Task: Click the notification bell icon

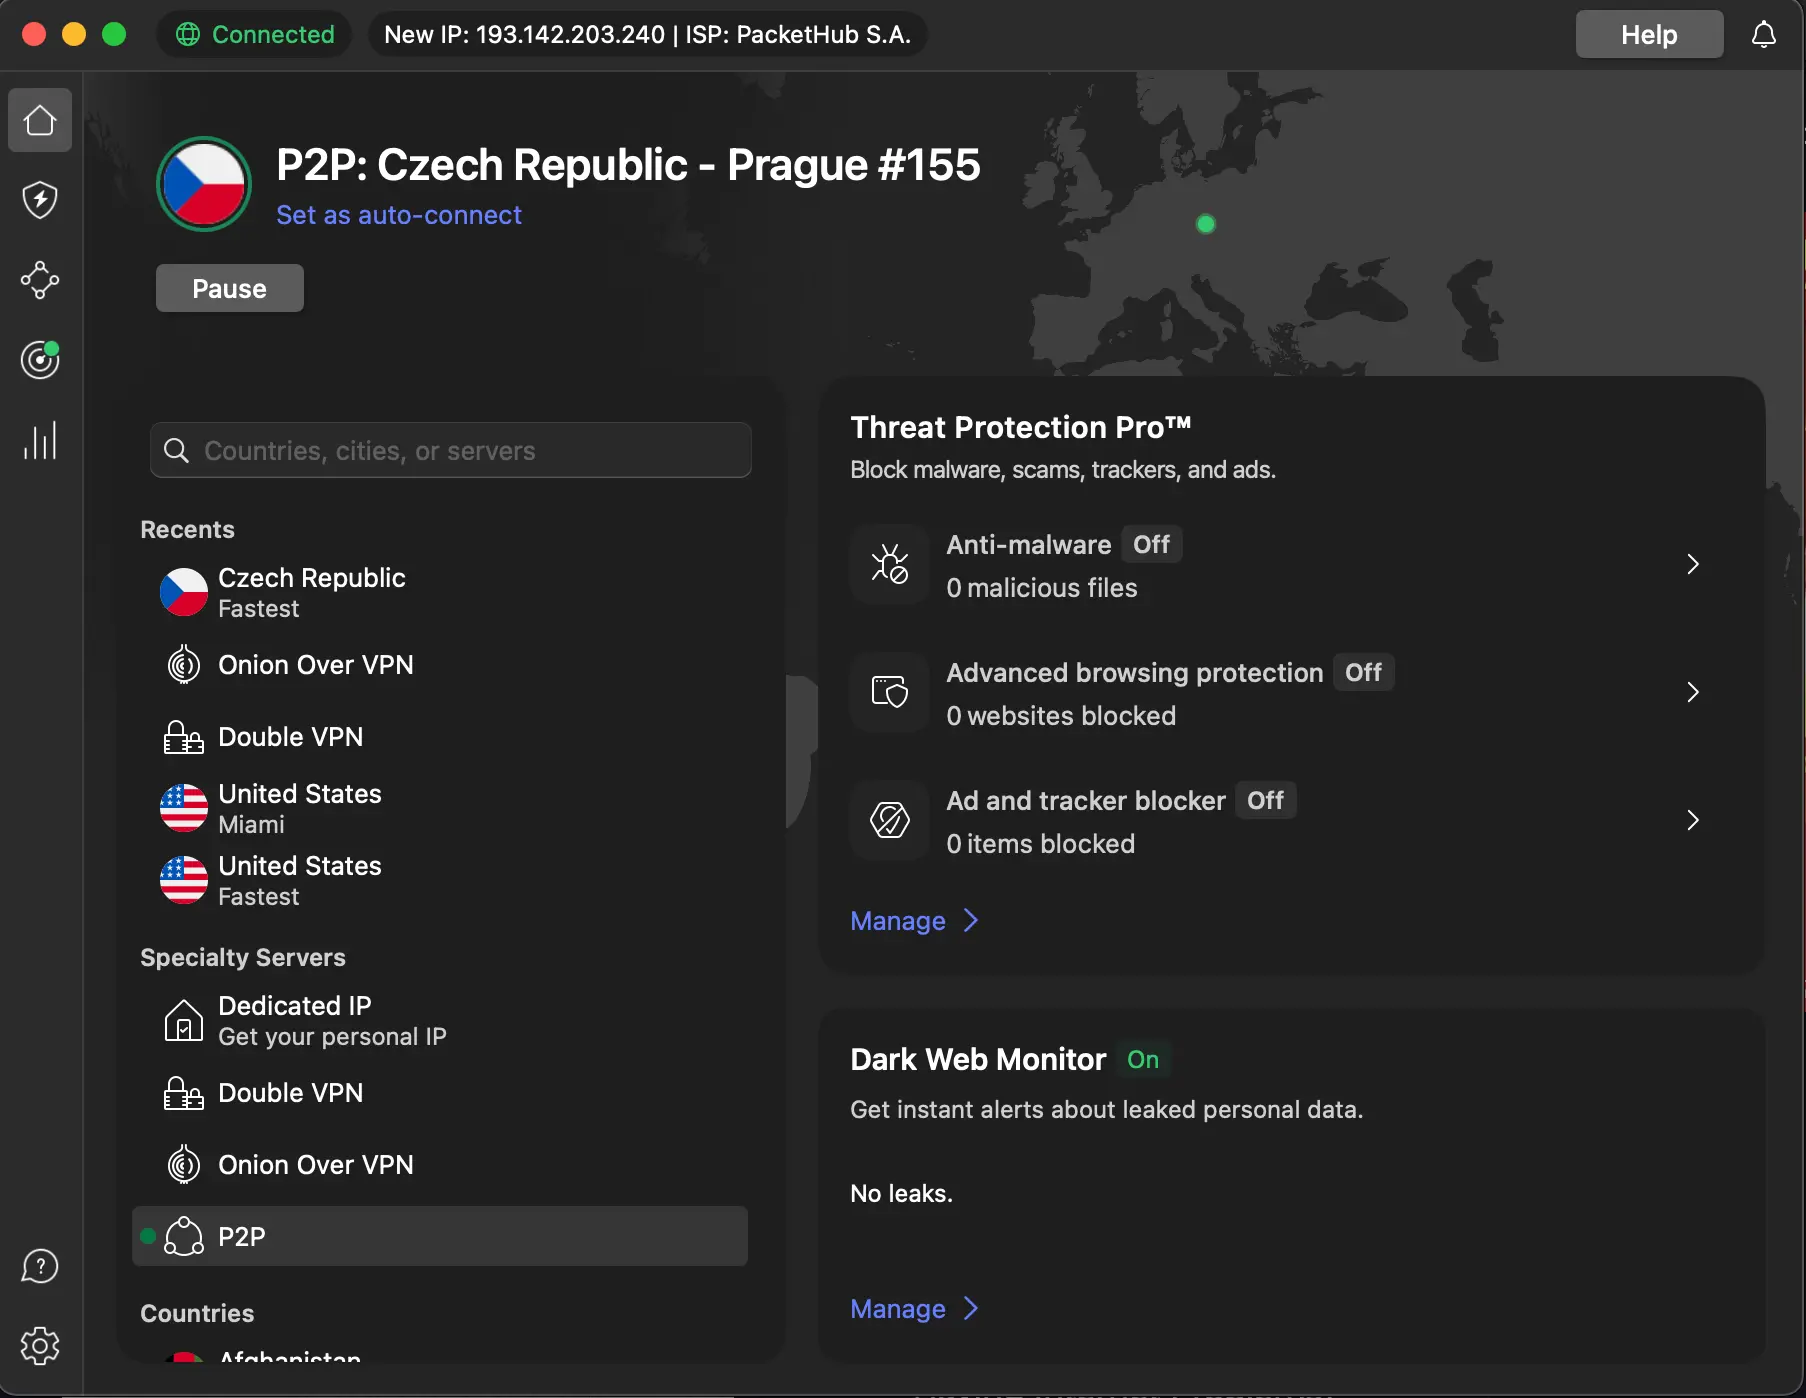Action: 1763,33
